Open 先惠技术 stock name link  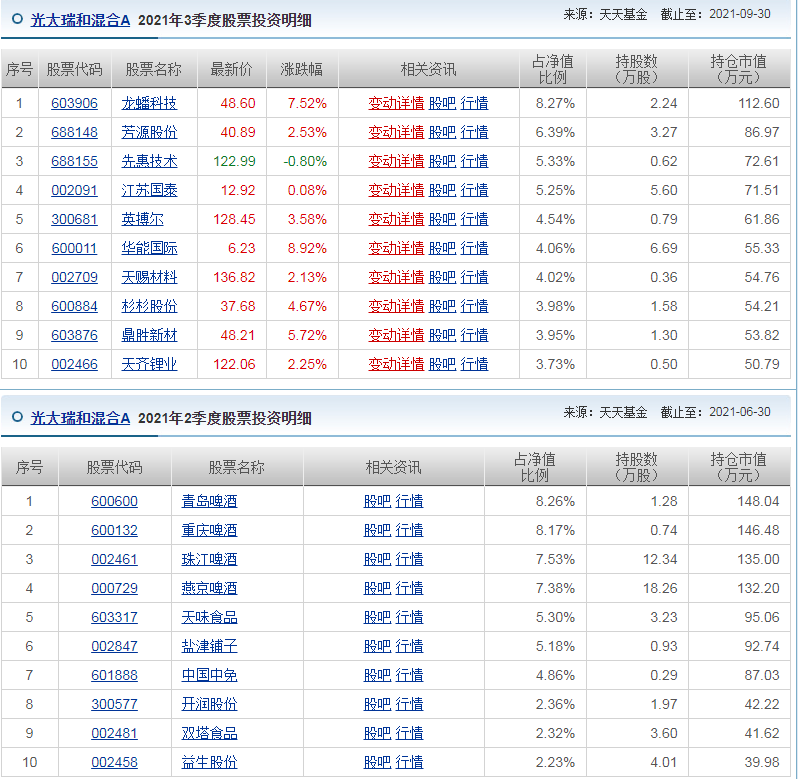pos(149,161)
